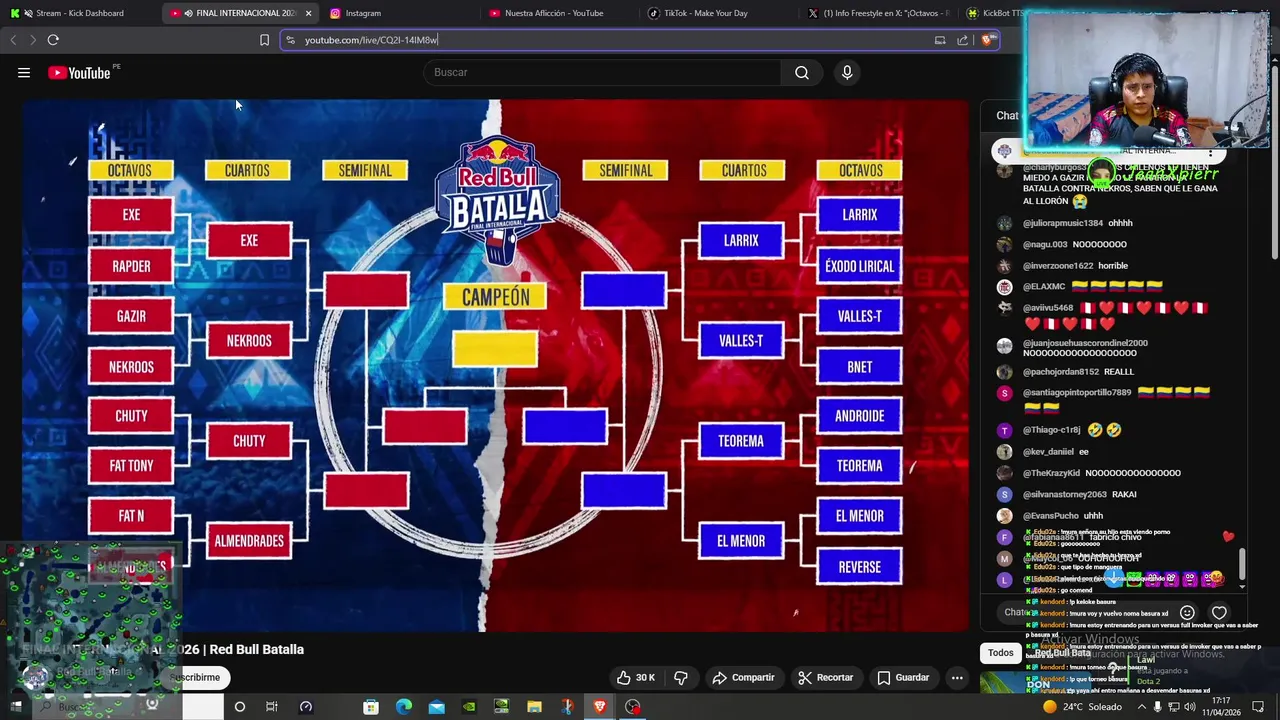Open the Brave Shields lion icon
Image resolution: width=1280 pixels, height=720 pixels.
[987, 40]
